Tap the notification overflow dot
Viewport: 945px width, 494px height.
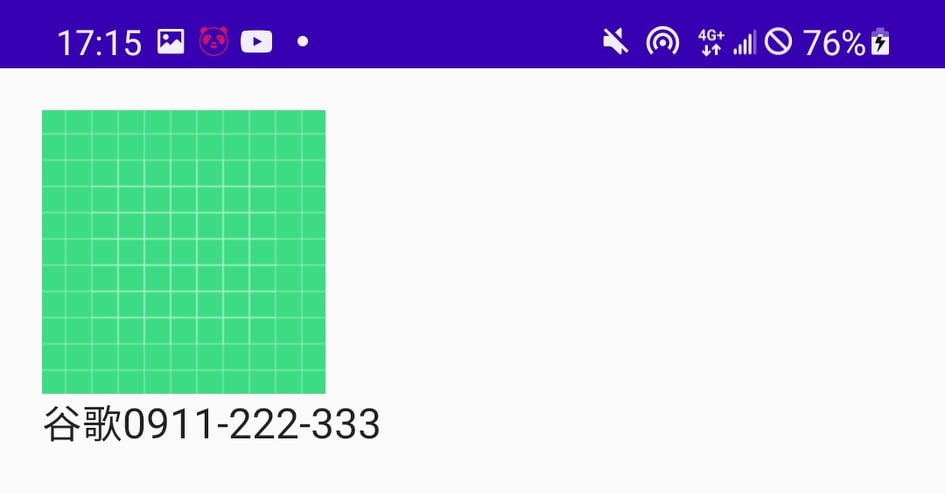[303, 42]
